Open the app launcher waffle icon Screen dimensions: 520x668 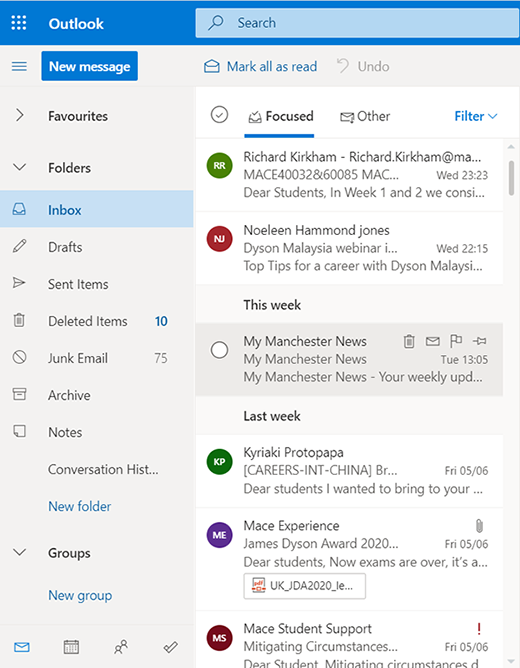pos(19,23)
